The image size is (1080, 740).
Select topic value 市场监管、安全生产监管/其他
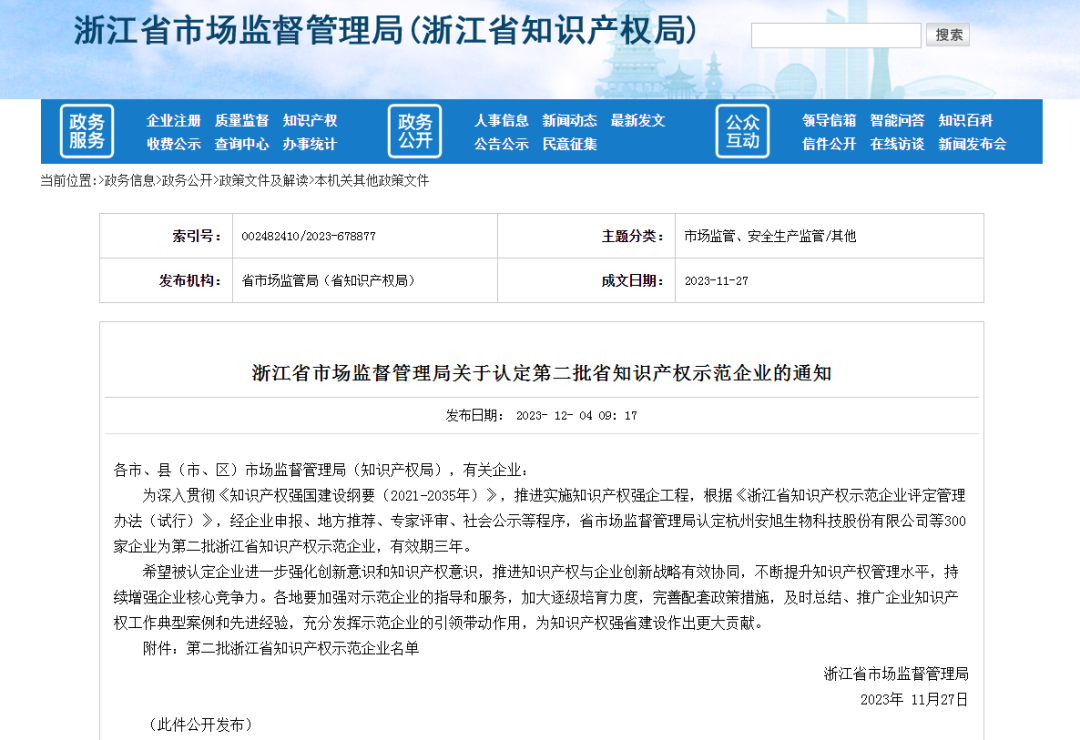pyautogui.click(x=770, y=236)
